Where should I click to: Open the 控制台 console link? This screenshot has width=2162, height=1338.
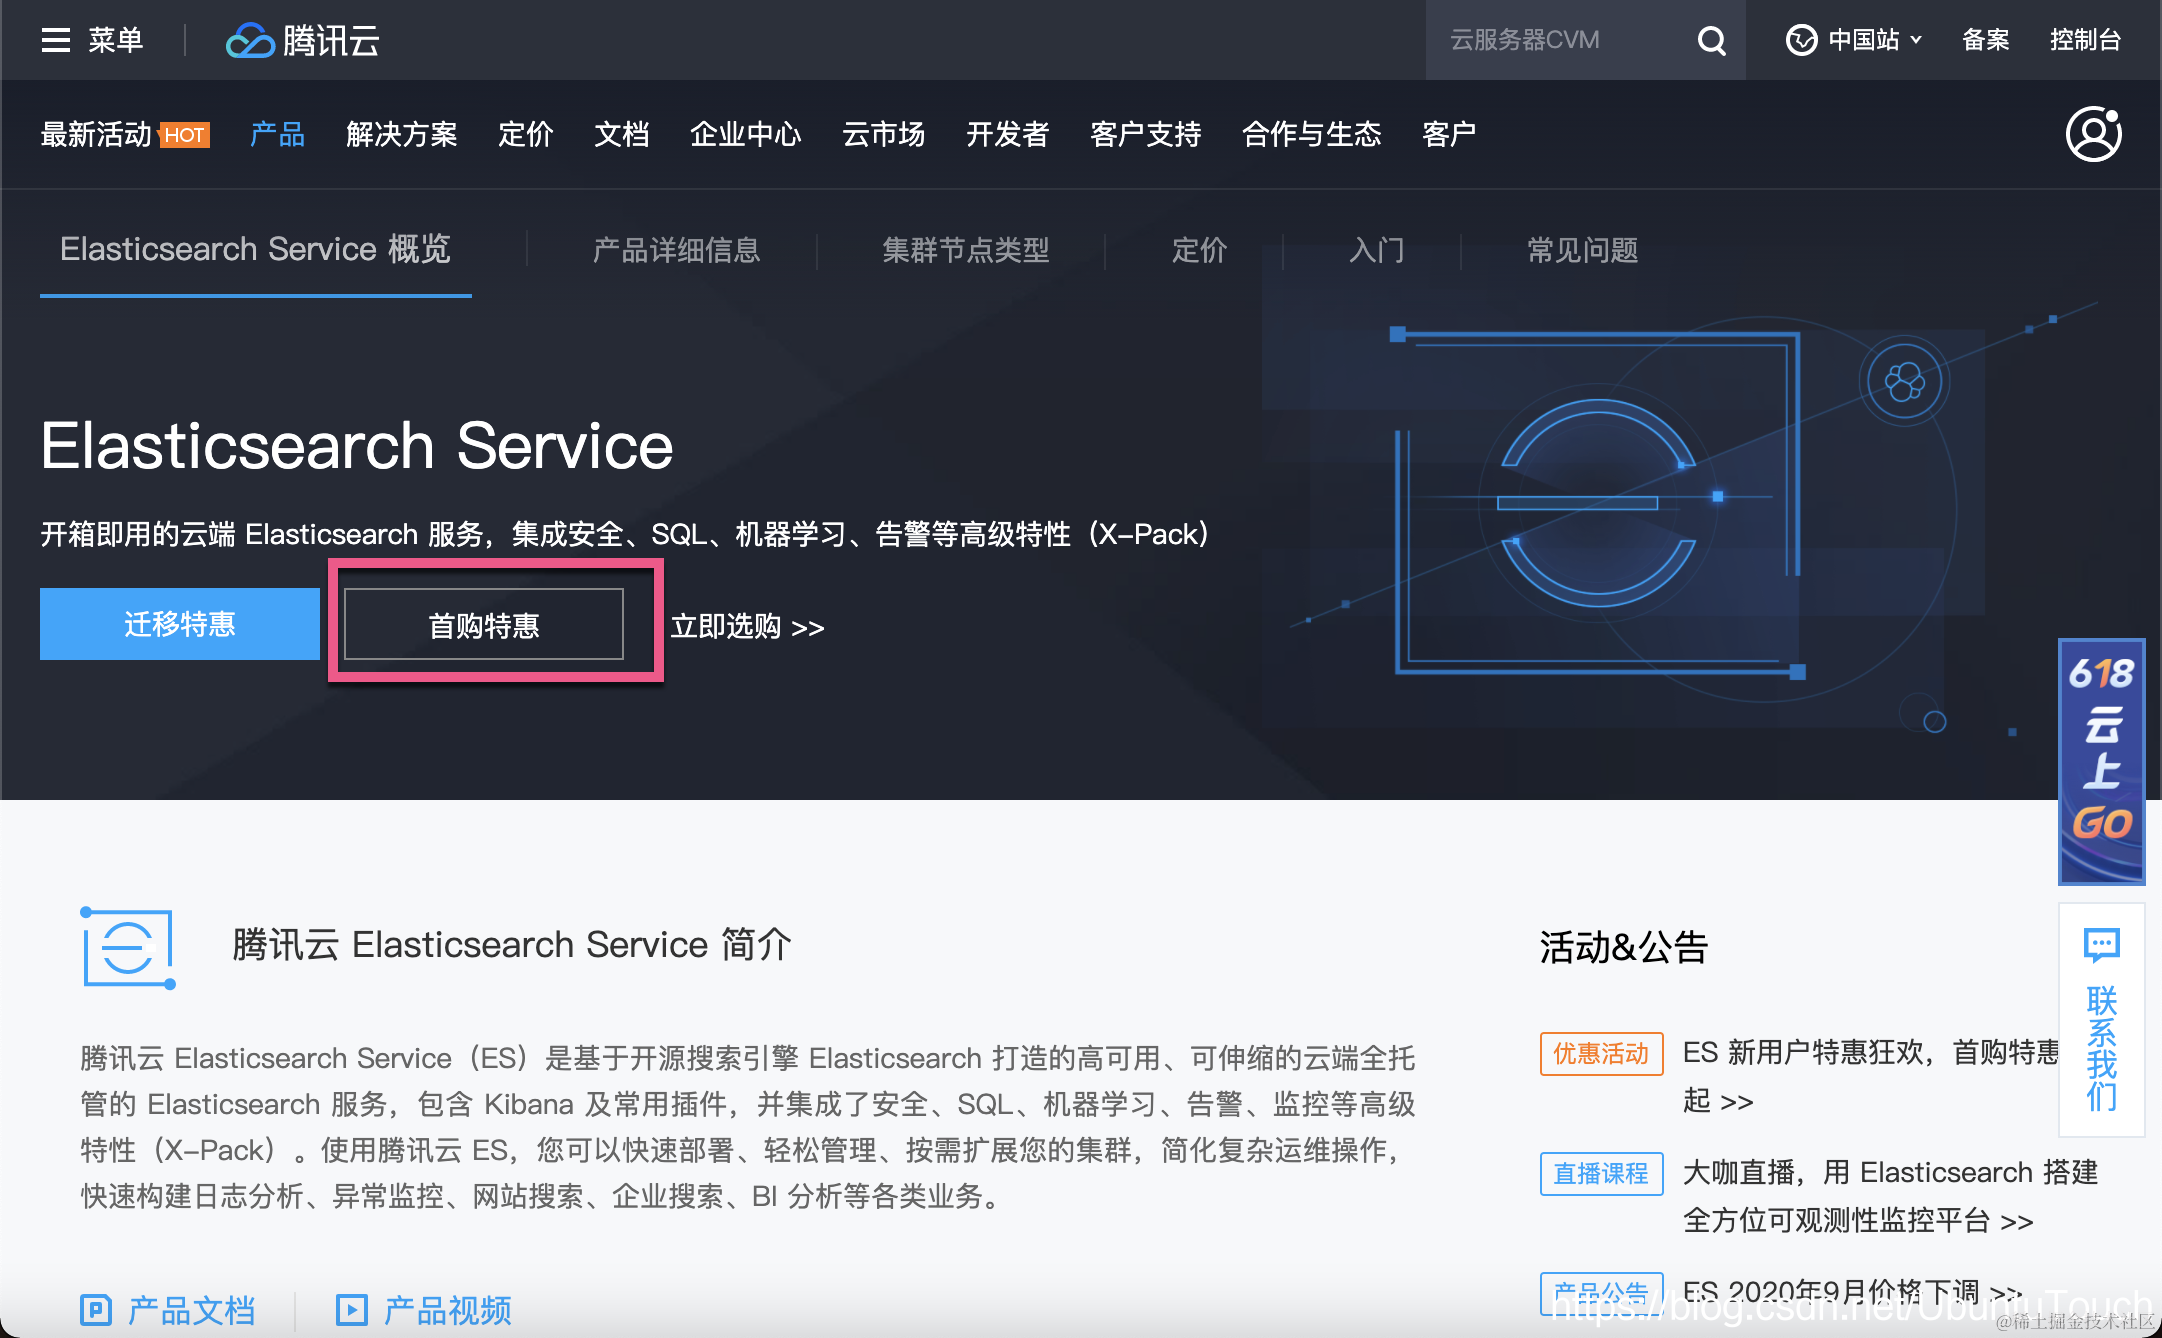[2085, 40]
